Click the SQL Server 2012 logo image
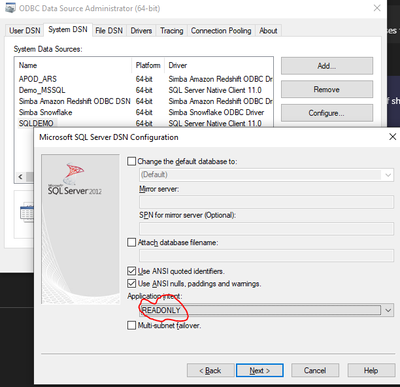400x387 pixels. coord(75,179)
